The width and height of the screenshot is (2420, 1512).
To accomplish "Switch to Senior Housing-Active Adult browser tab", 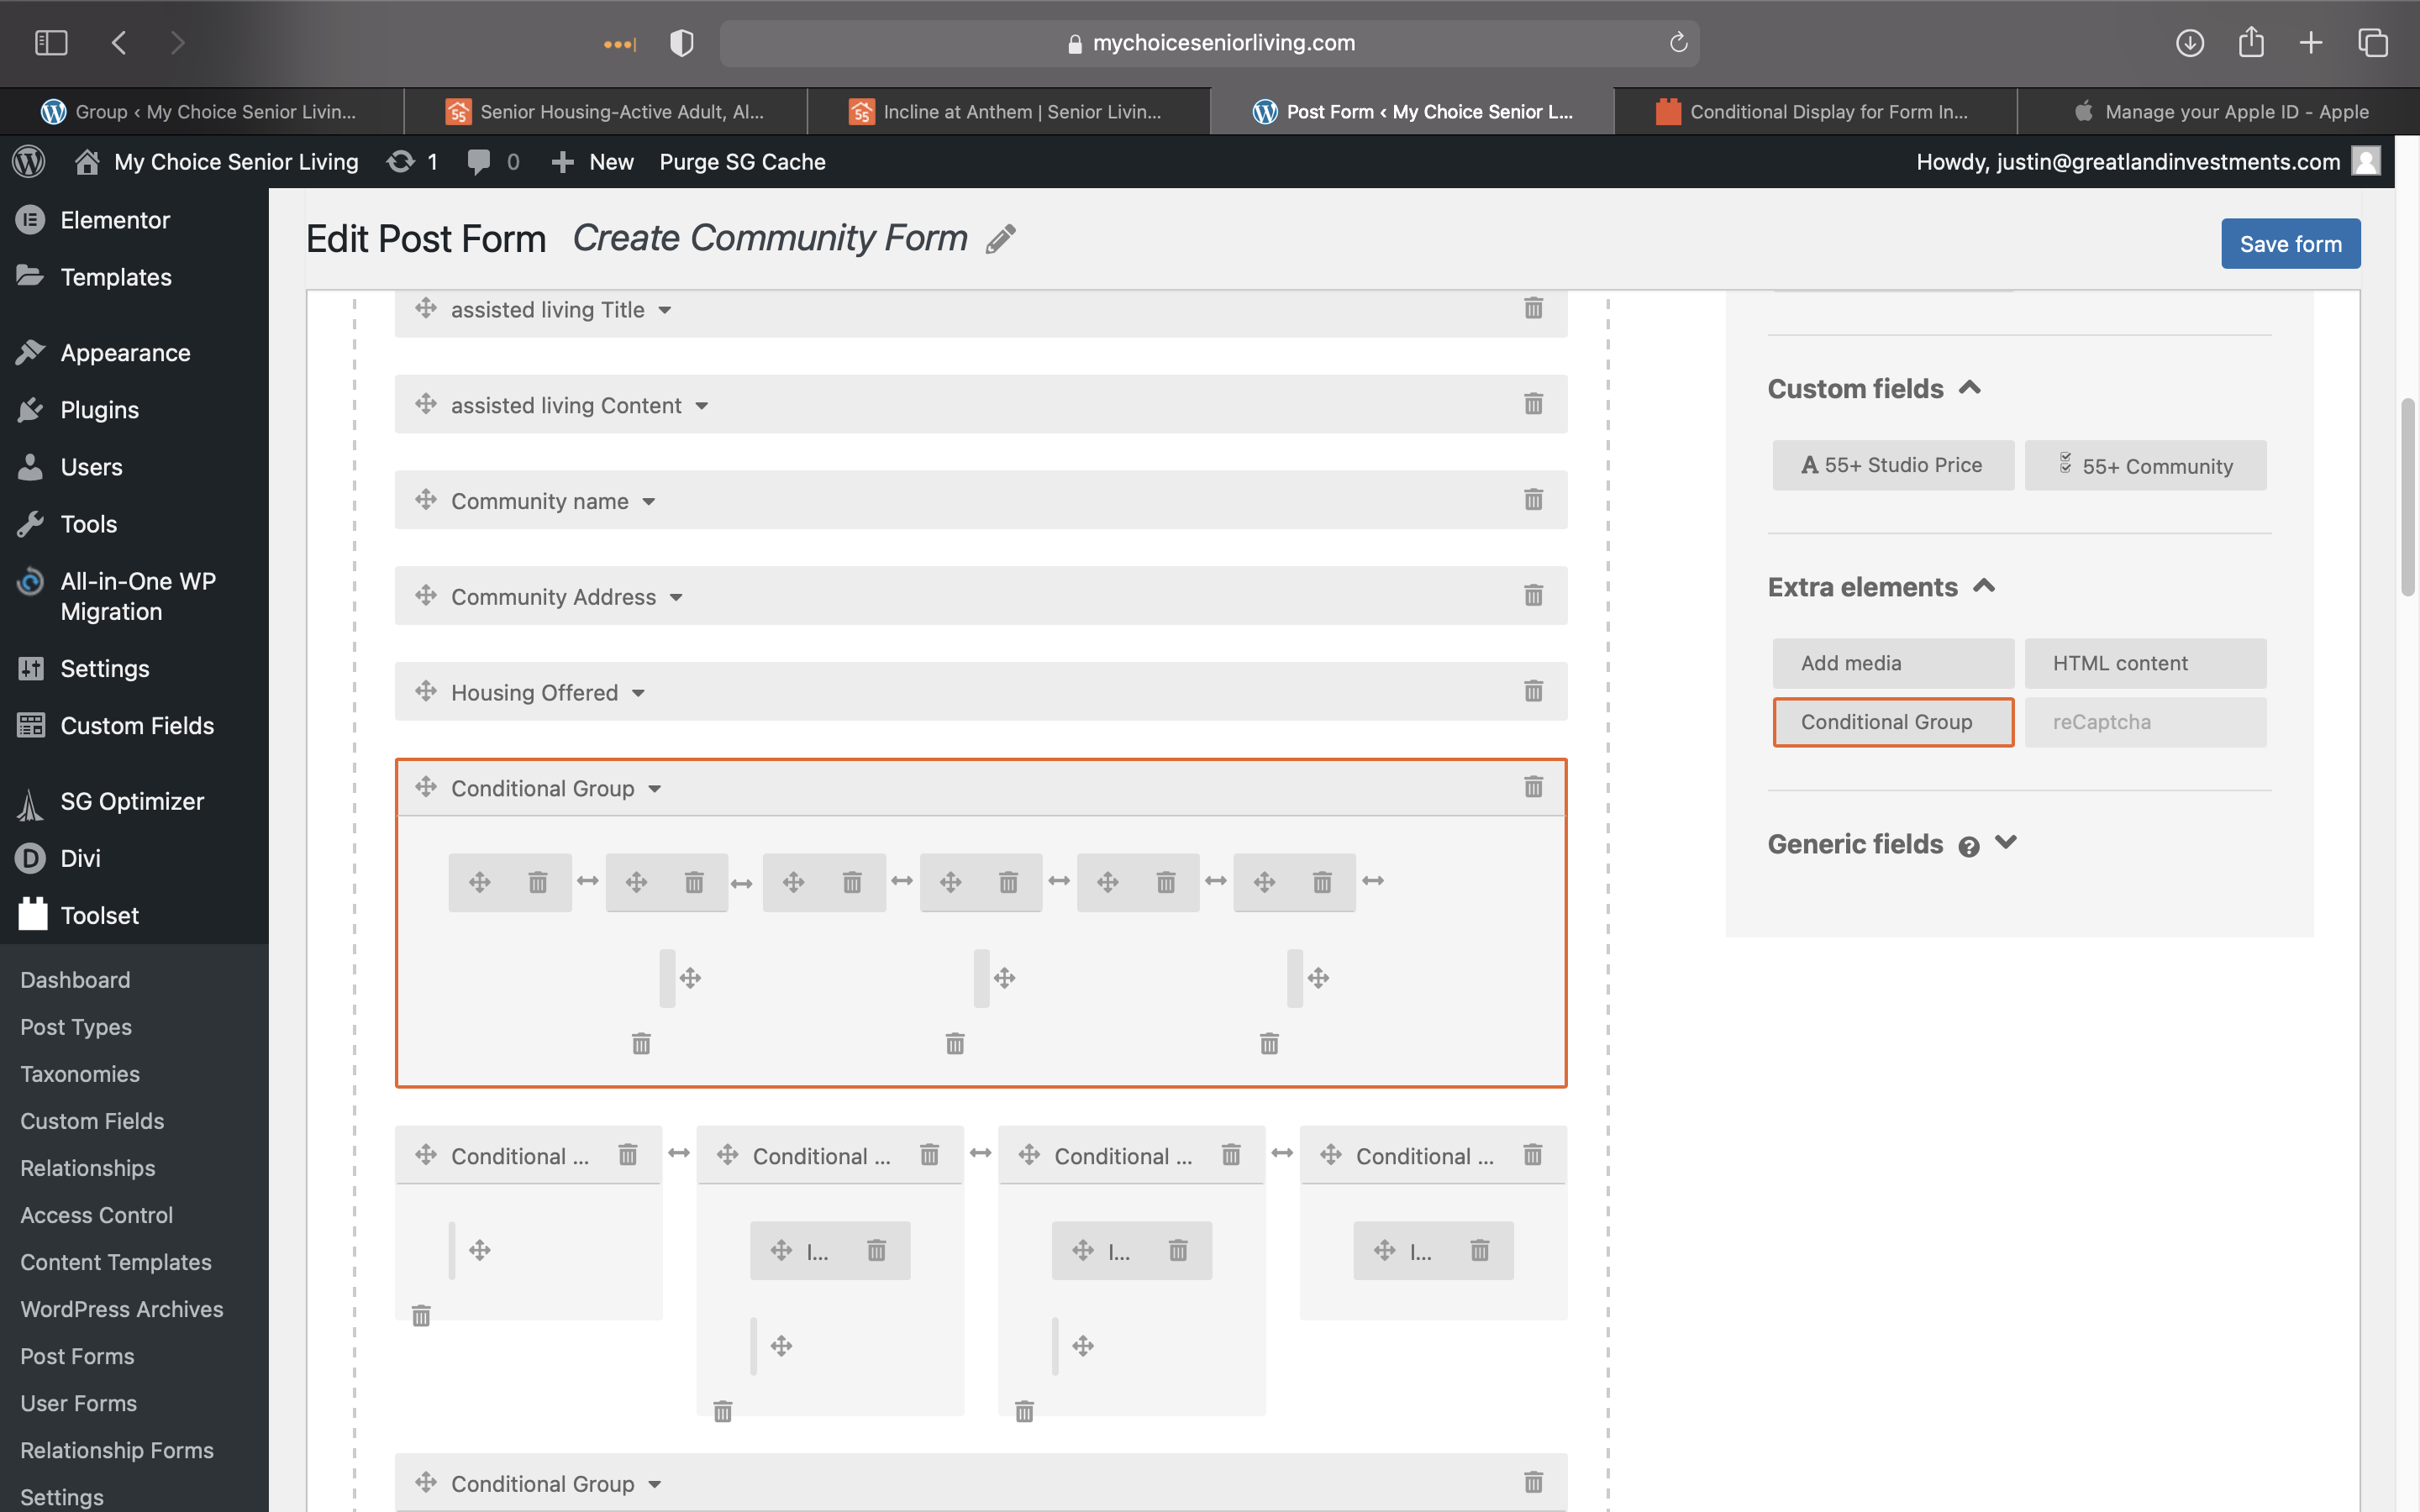I will click(605, 111).
